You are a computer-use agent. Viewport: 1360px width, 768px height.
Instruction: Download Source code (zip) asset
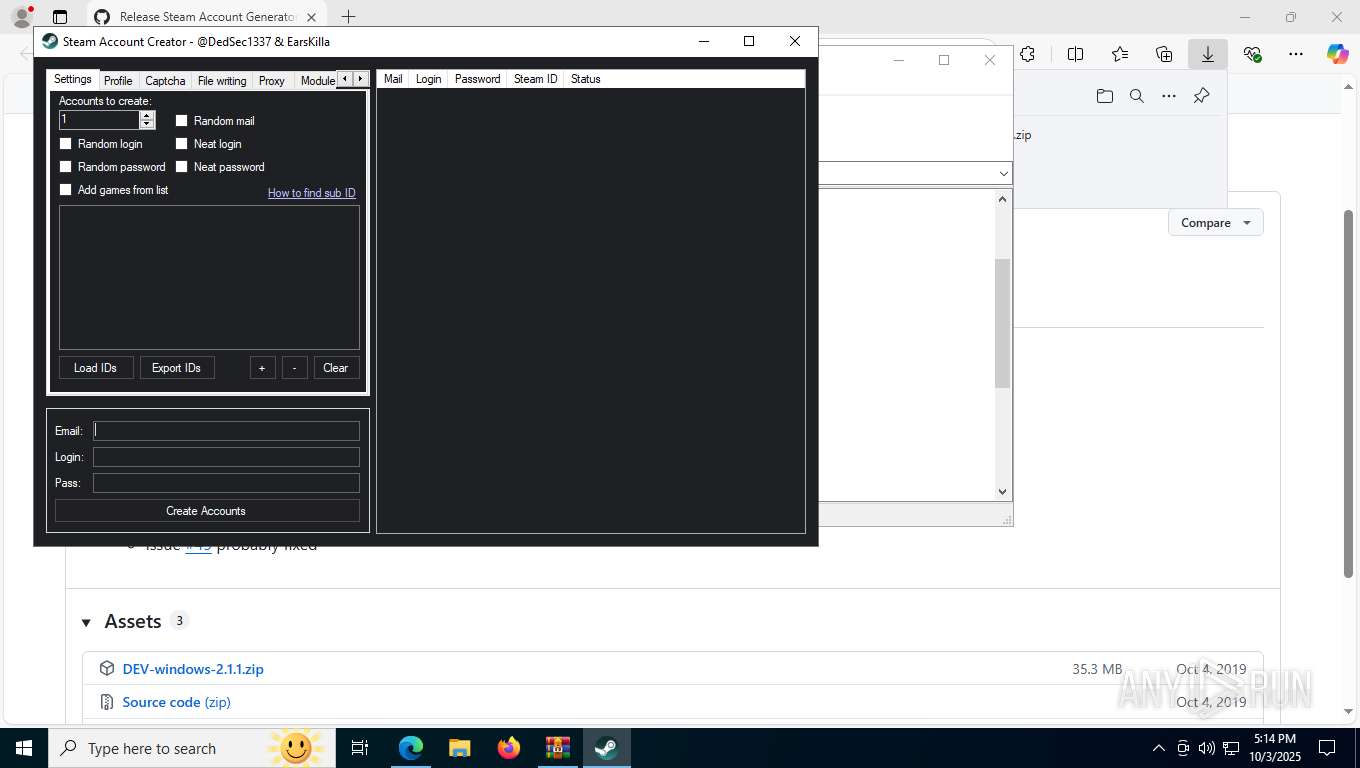click(x=176, y=702)
